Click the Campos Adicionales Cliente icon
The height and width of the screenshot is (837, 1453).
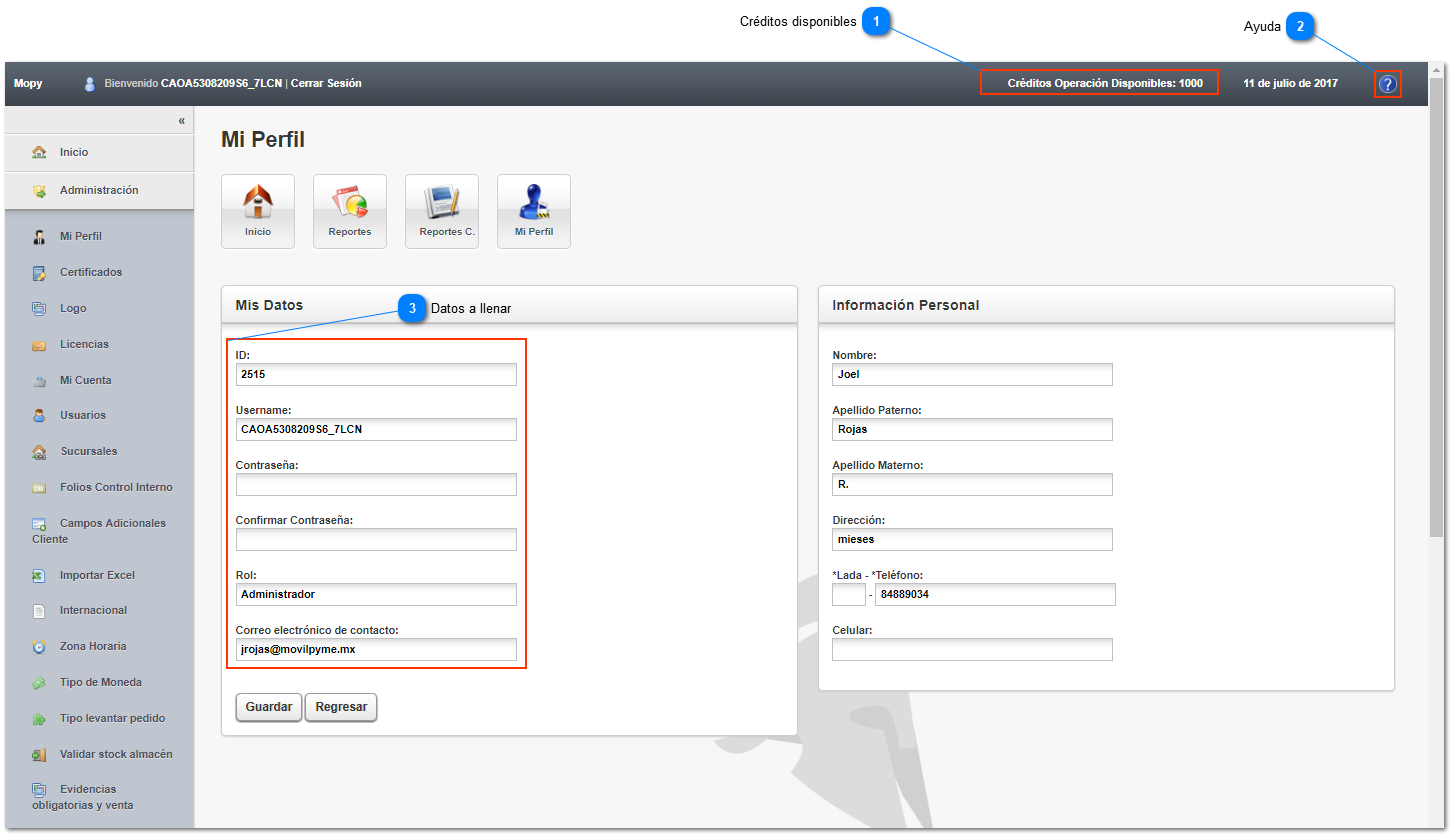39,524
